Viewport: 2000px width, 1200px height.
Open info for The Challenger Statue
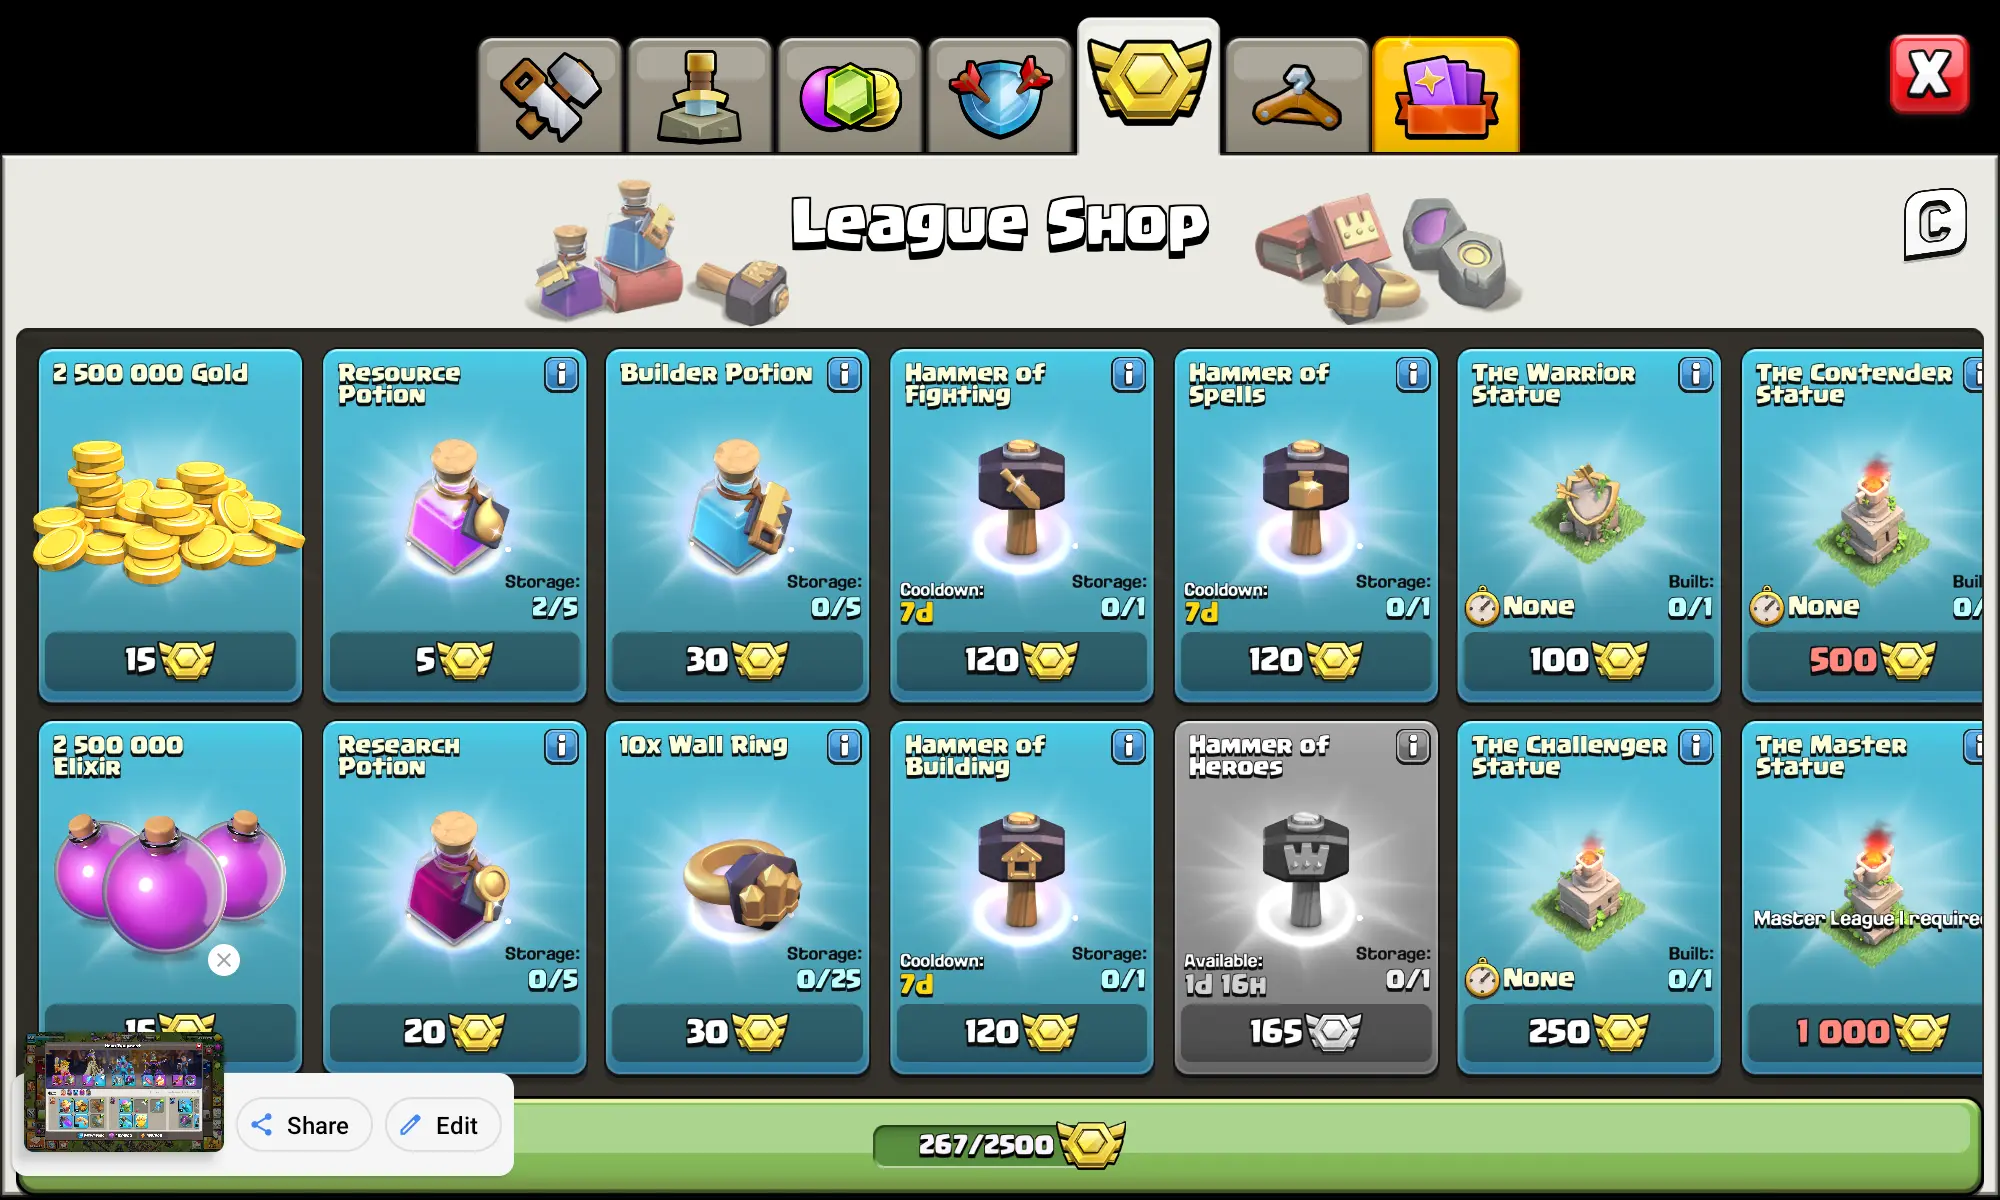click(x=1695, y=746)
